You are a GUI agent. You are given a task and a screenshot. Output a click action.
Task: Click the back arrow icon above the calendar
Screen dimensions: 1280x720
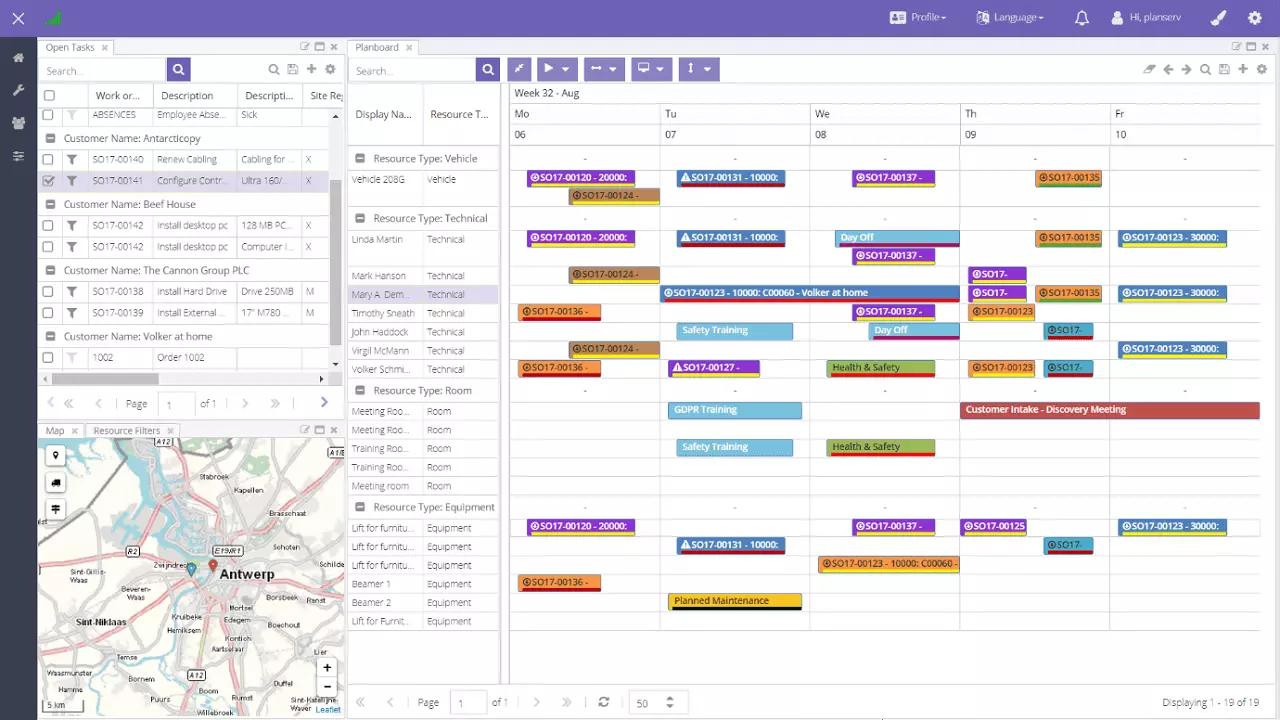click(x=1168, y=69)
